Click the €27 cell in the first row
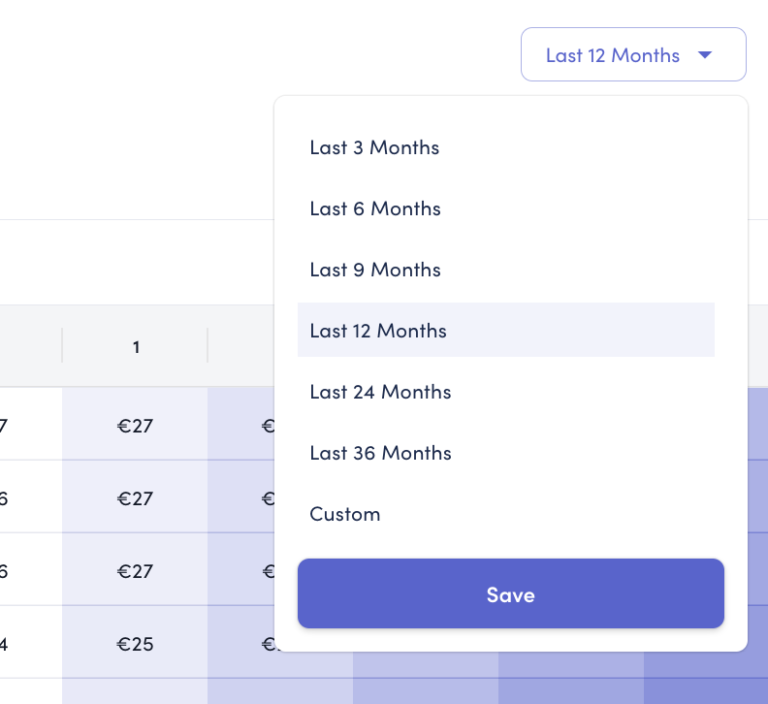This screenshot has height=704, width=768. point(135,426)
